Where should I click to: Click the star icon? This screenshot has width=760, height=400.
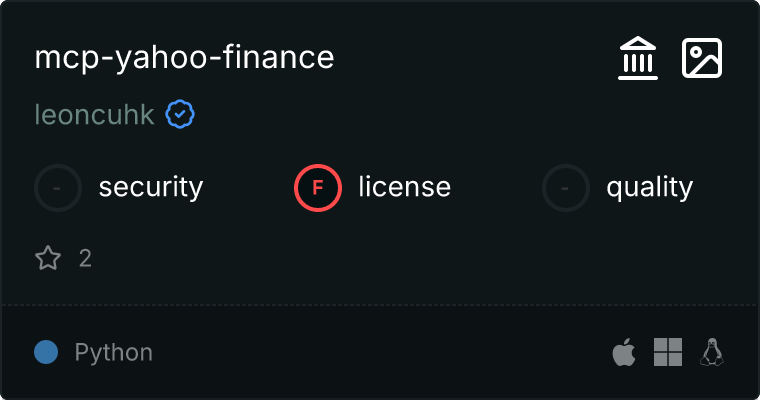48,259
